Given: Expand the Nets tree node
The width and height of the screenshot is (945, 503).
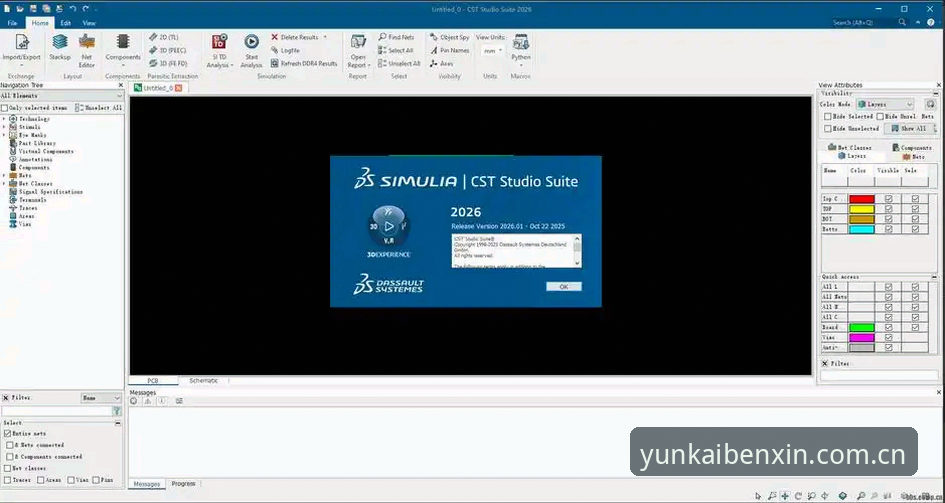Looking at the screenshot, I should tap(4, 175).
